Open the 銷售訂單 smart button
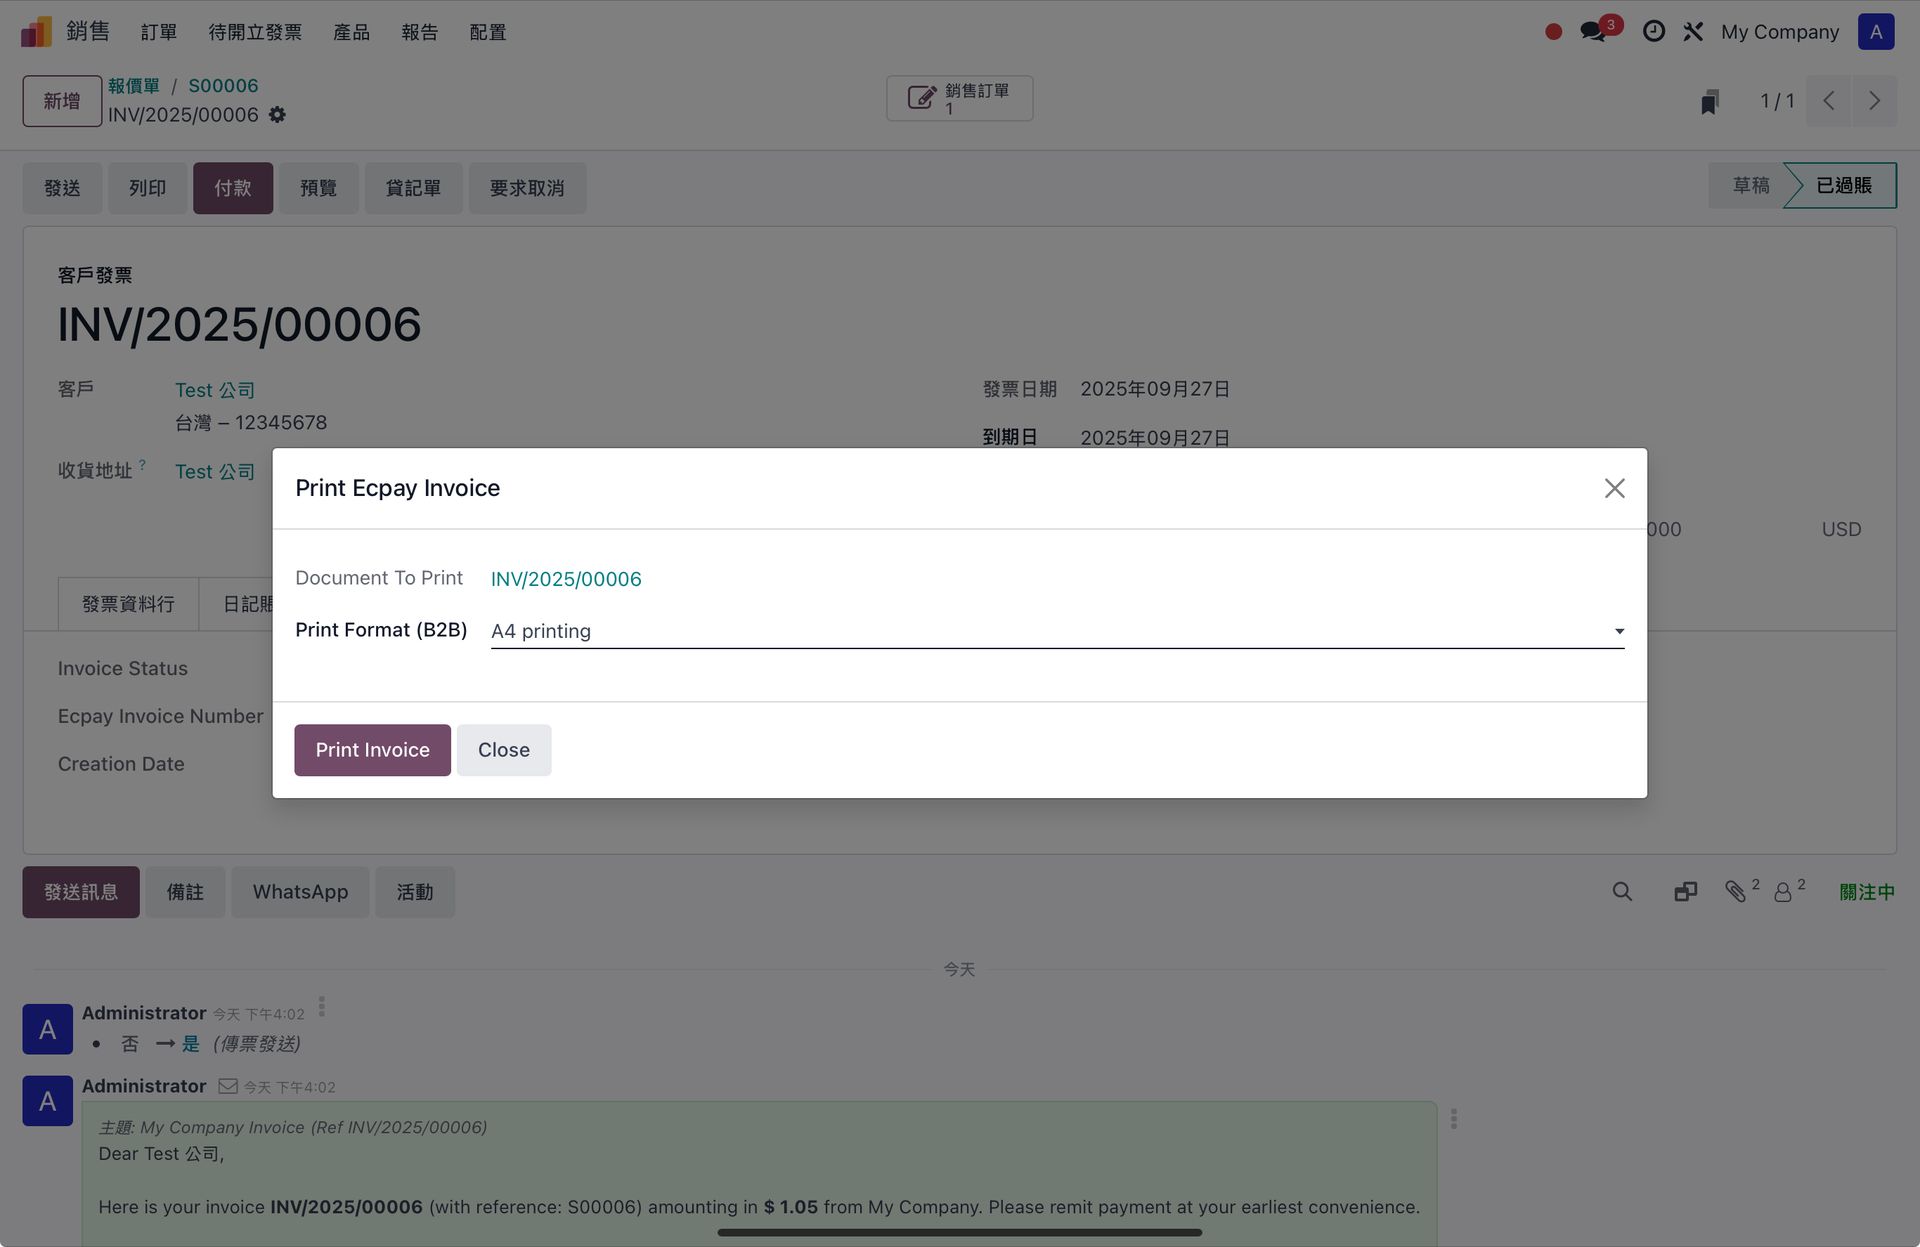 point(959,98)
